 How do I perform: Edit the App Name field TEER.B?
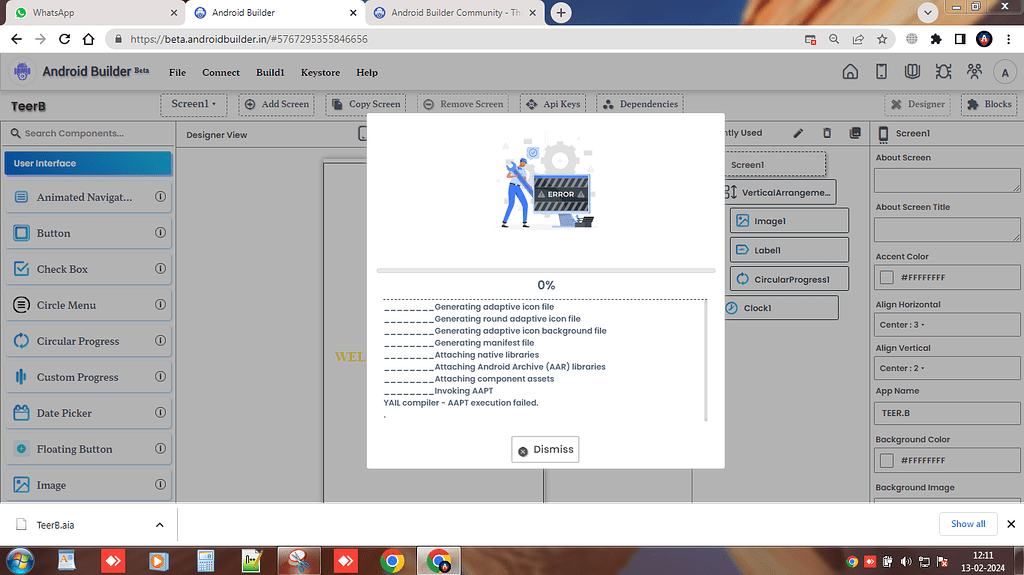point(947,414)
